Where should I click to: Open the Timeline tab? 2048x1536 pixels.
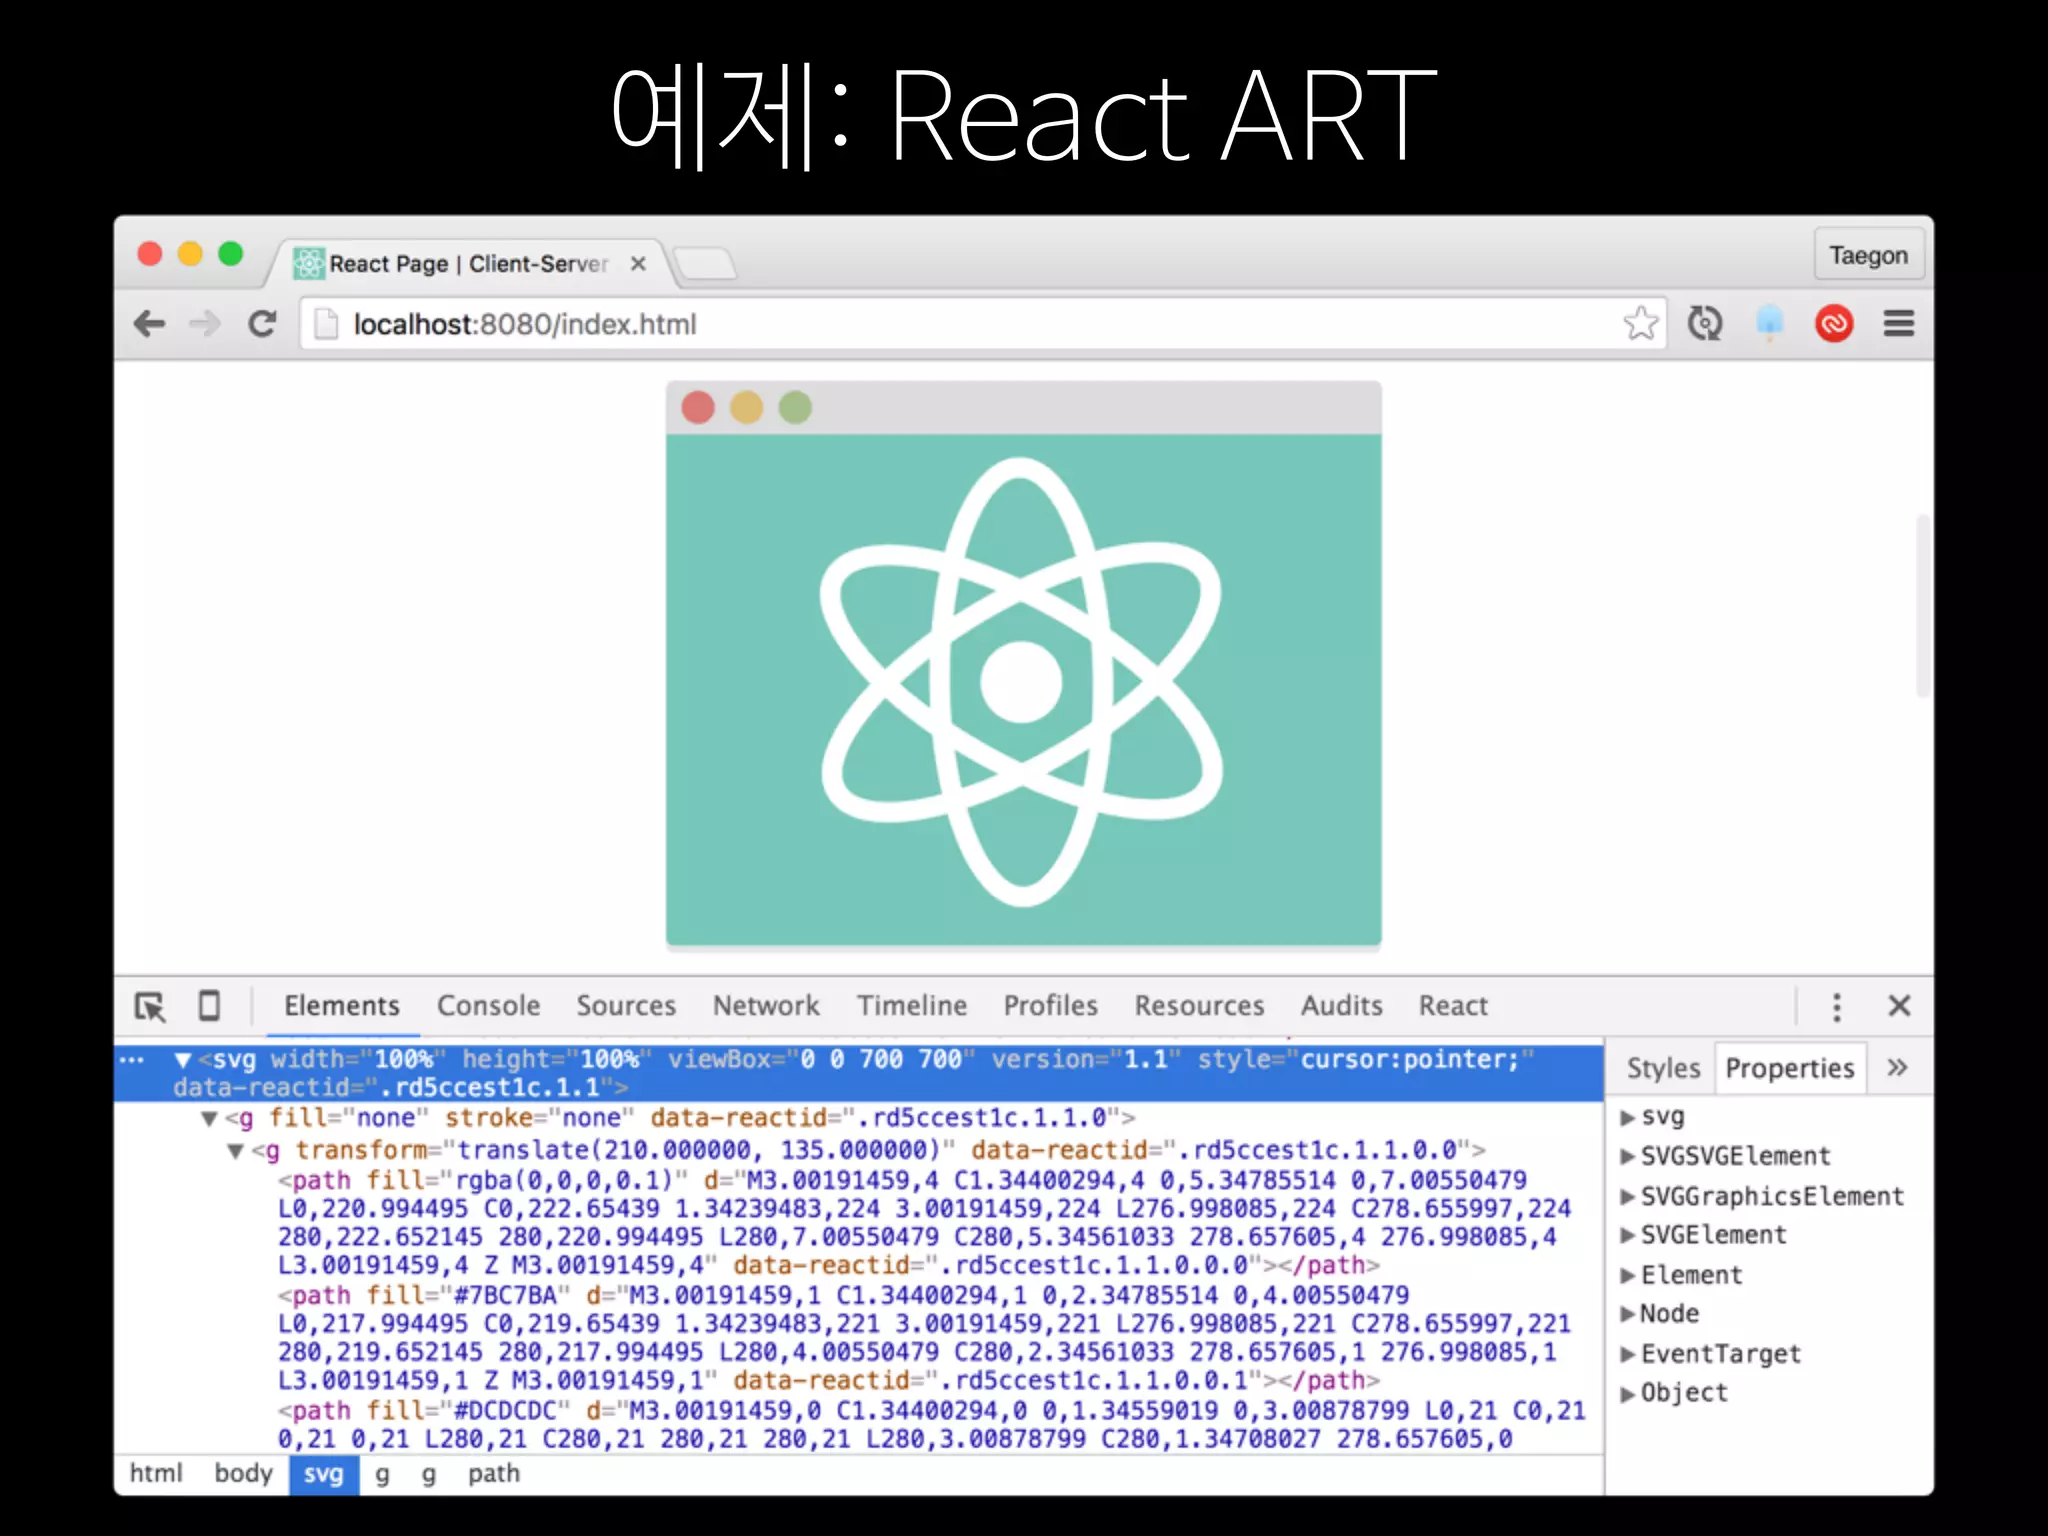(912, 1006)
